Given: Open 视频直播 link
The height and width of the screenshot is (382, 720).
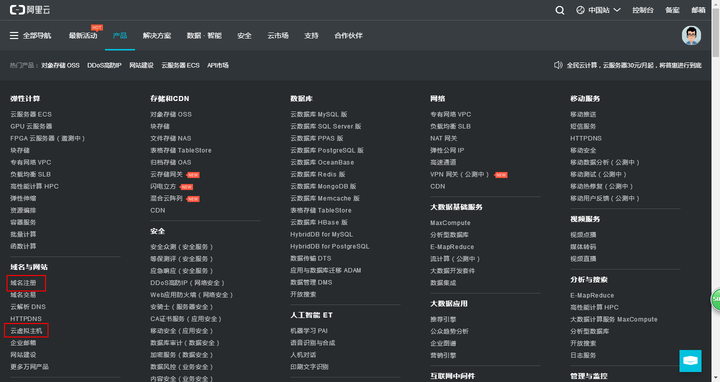Looking at the screenshot, I should pos(583,258).
